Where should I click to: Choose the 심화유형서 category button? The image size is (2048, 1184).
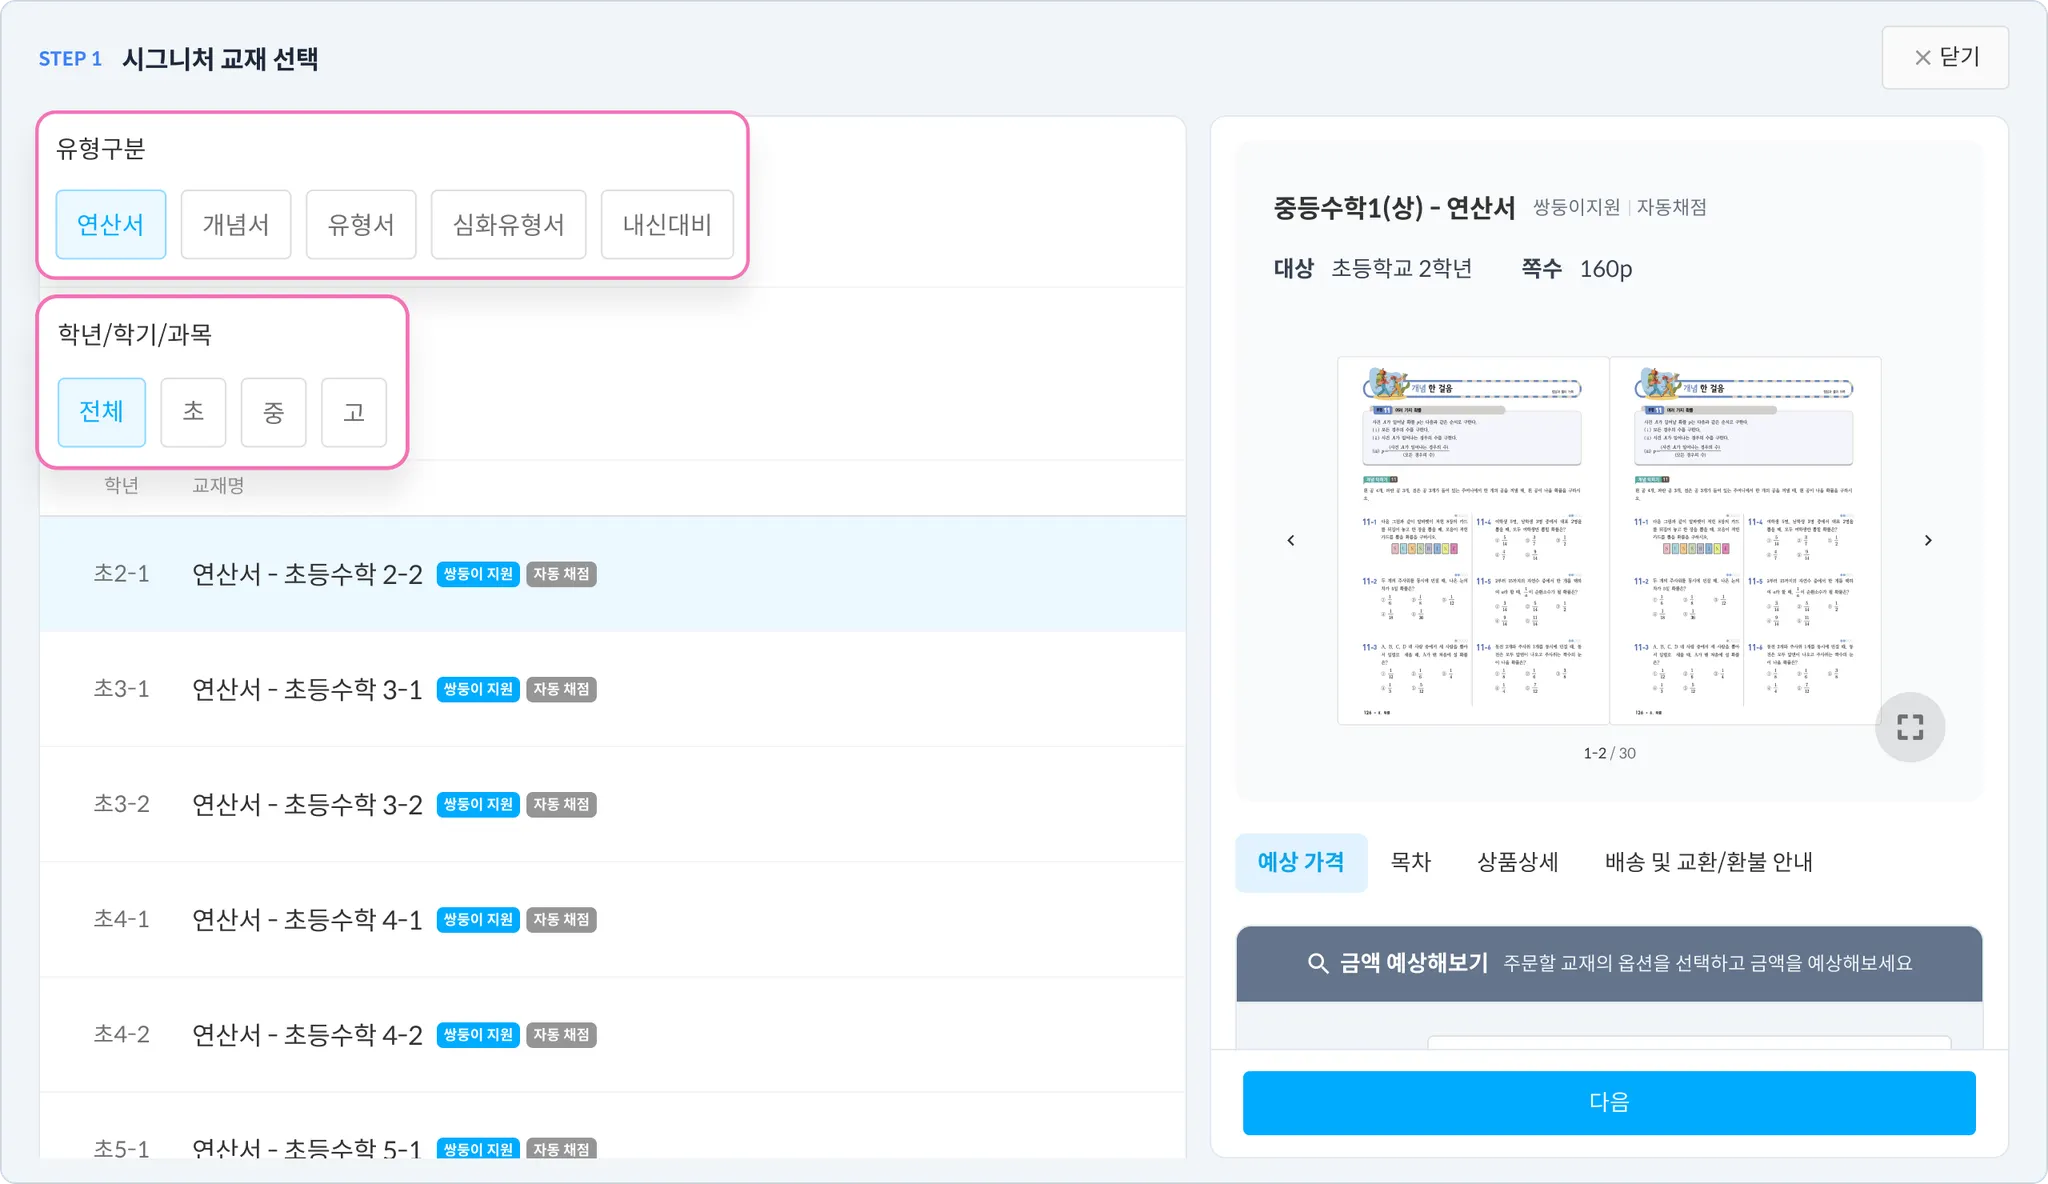click(x=508, y=224)
